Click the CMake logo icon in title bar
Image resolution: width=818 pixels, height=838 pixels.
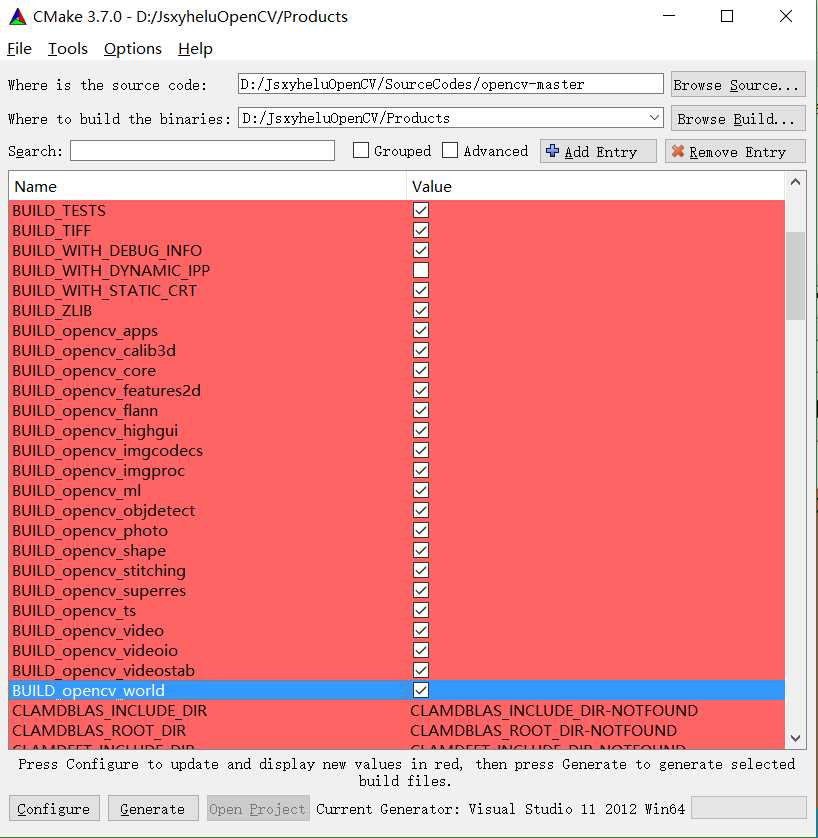(x=18, y=17)
